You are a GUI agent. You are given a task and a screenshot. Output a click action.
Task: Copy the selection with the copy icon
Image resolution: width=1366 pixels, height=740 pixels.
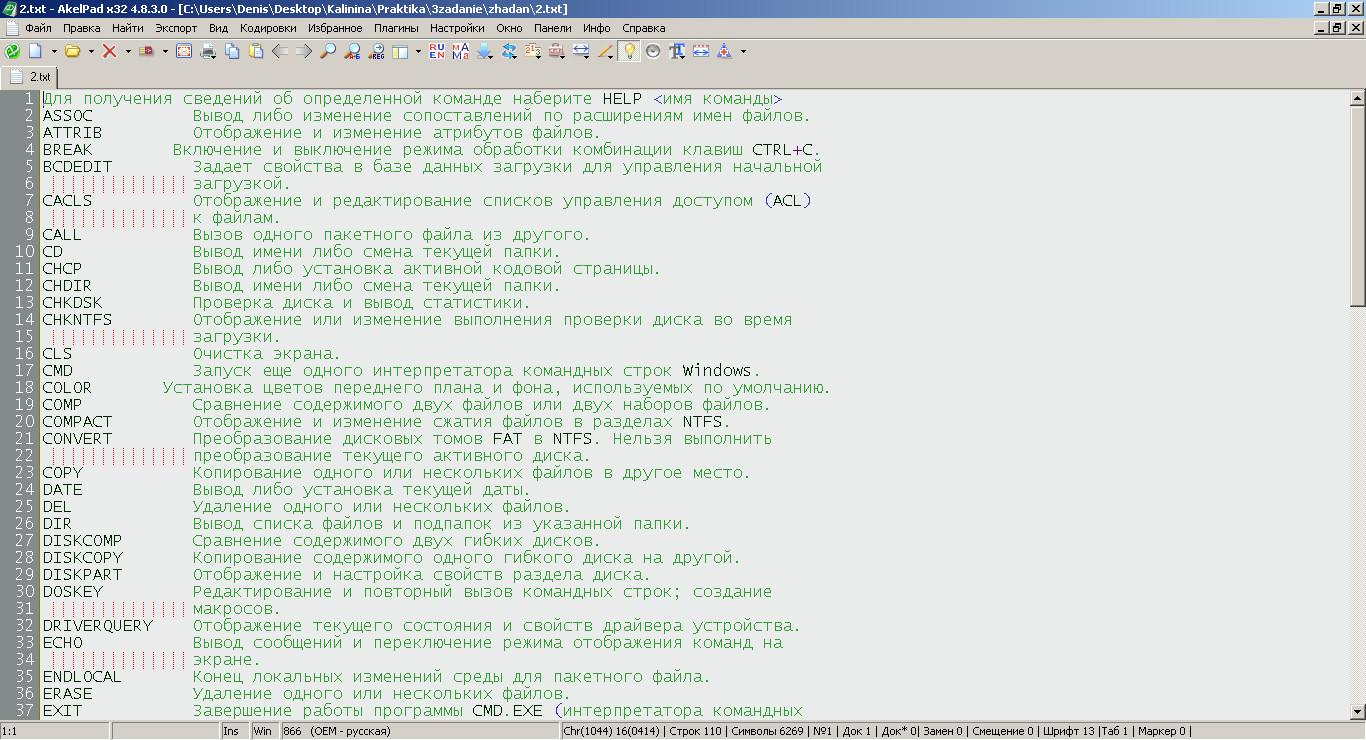click(232, 51)
